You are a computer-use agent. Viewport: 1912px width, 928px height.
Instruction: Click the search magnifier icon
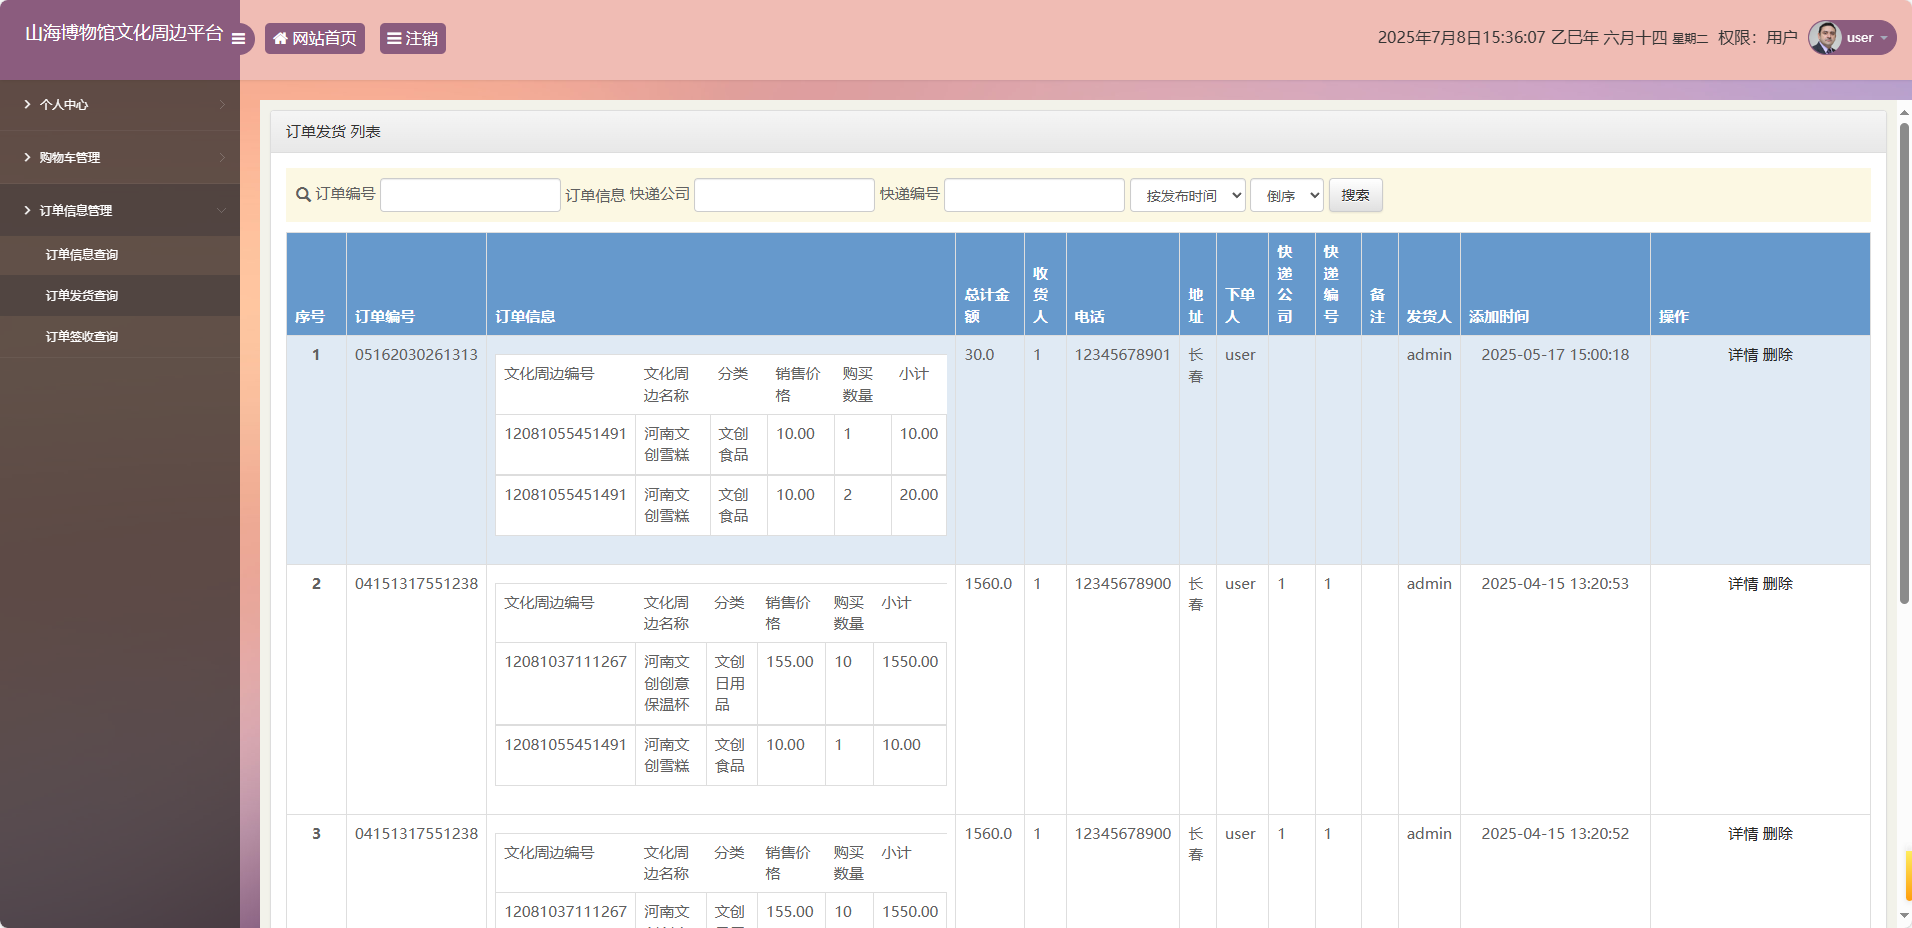coord(303,195)
